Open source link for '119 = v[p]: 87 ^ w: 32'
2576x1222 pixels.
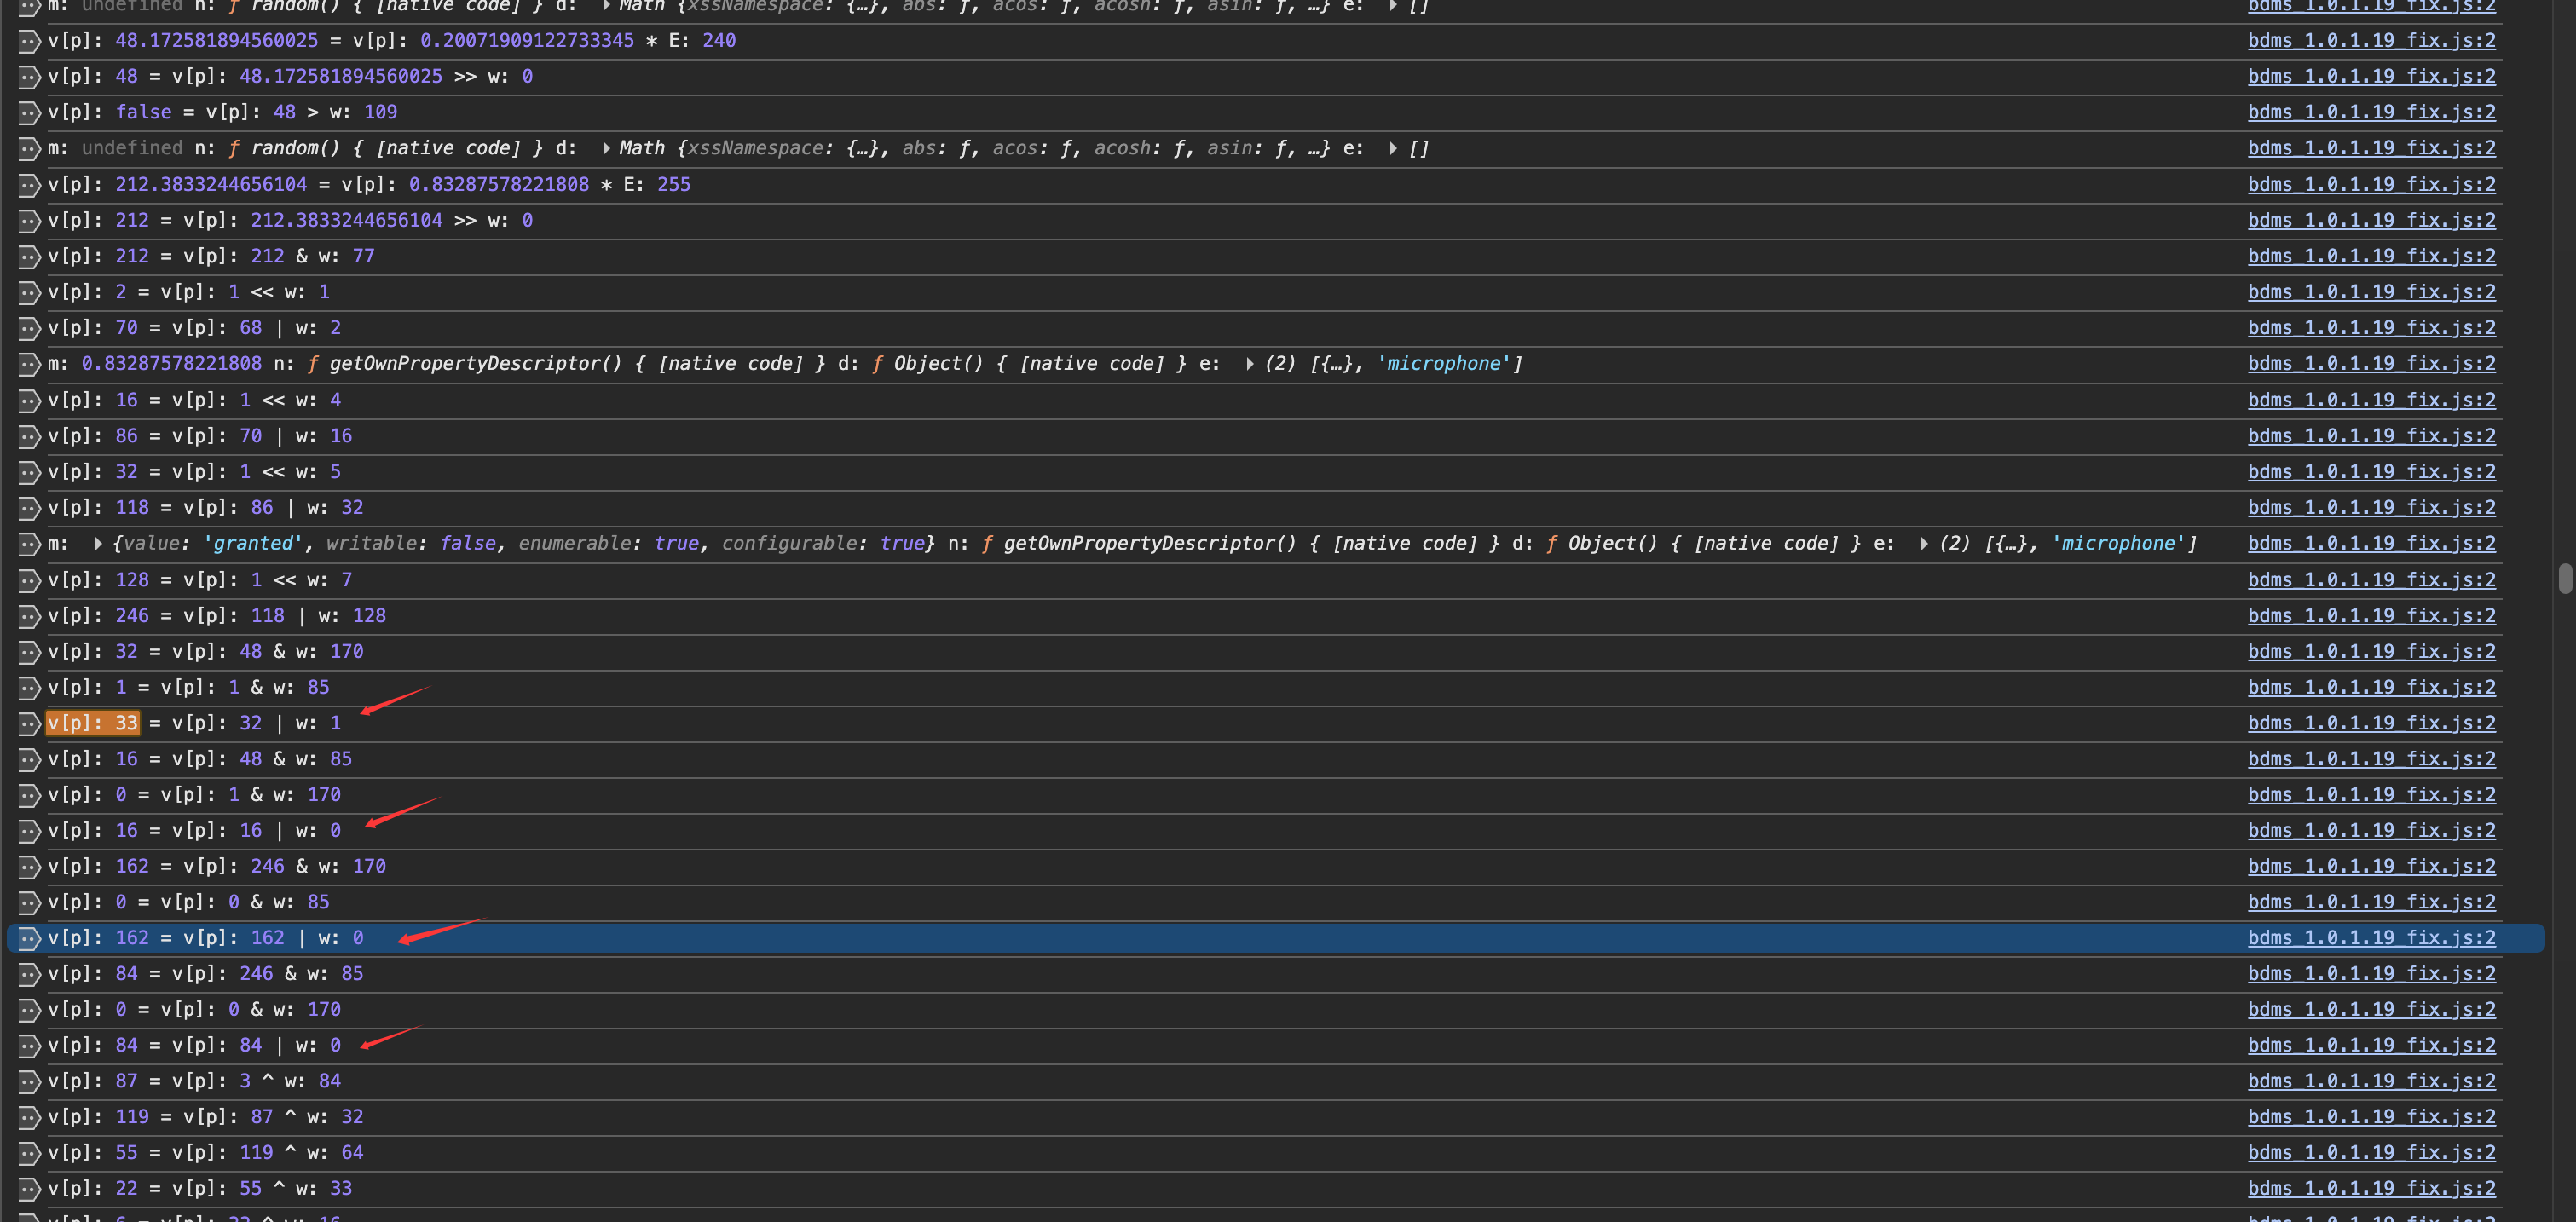coord(2371,1117)
